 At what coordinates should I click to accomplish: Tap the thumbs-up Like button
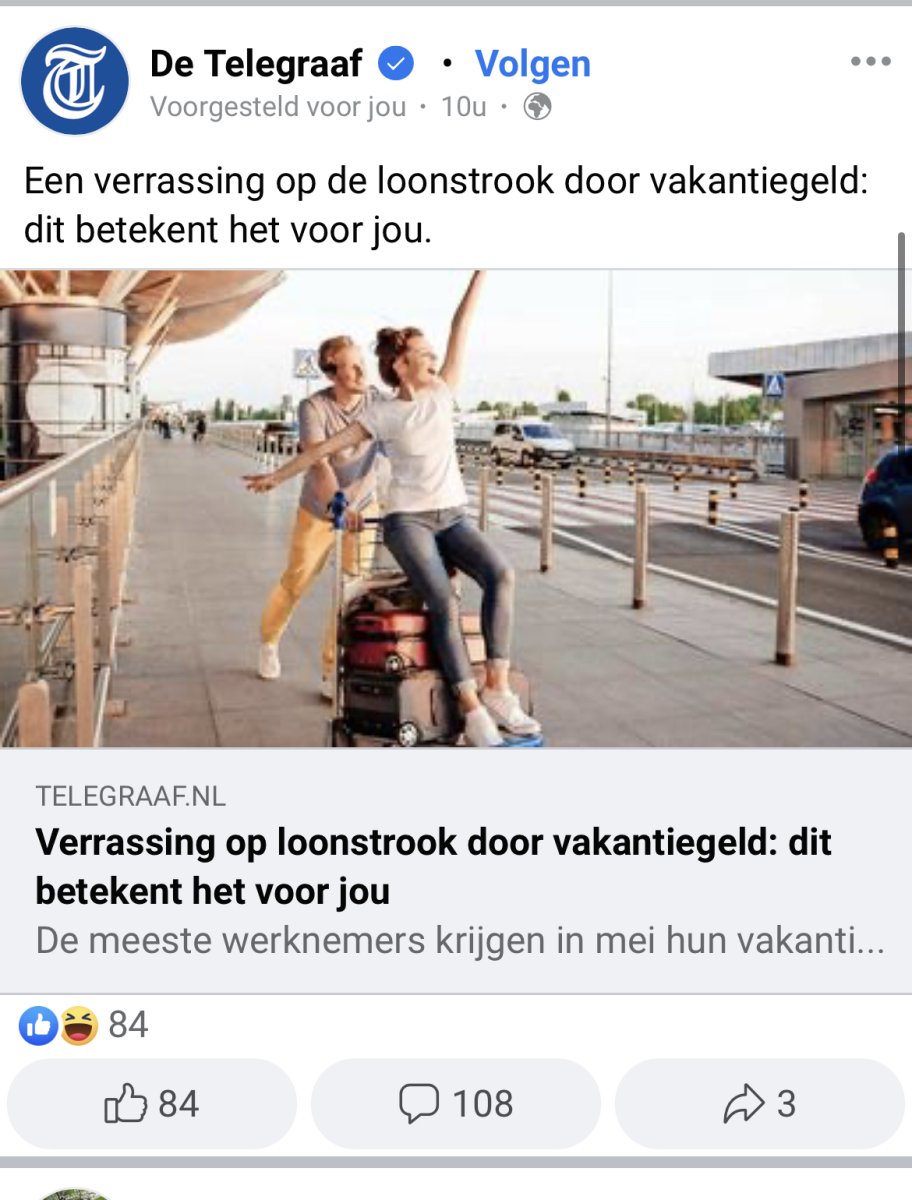[152, 1104]
